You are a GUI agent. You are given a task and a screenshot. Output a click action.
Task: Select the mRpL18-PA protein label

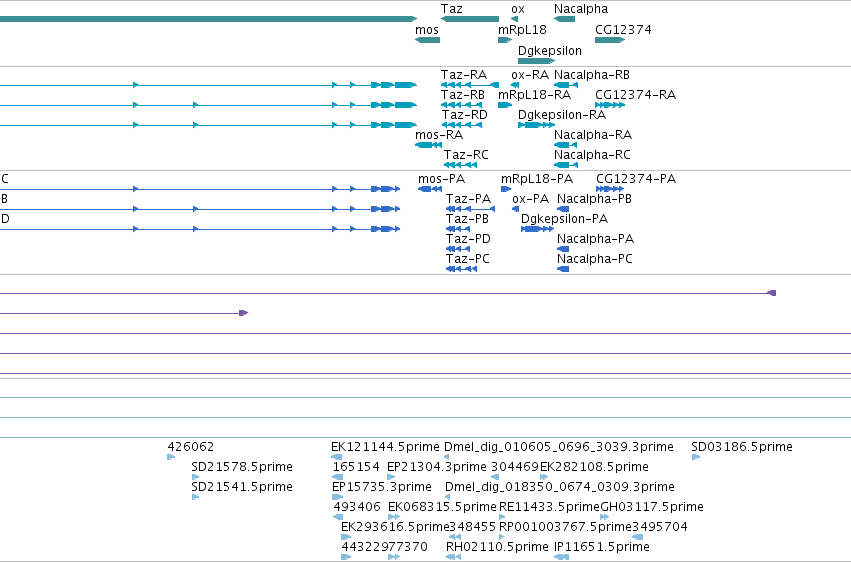pyautogui.click(x=537, y=179)
